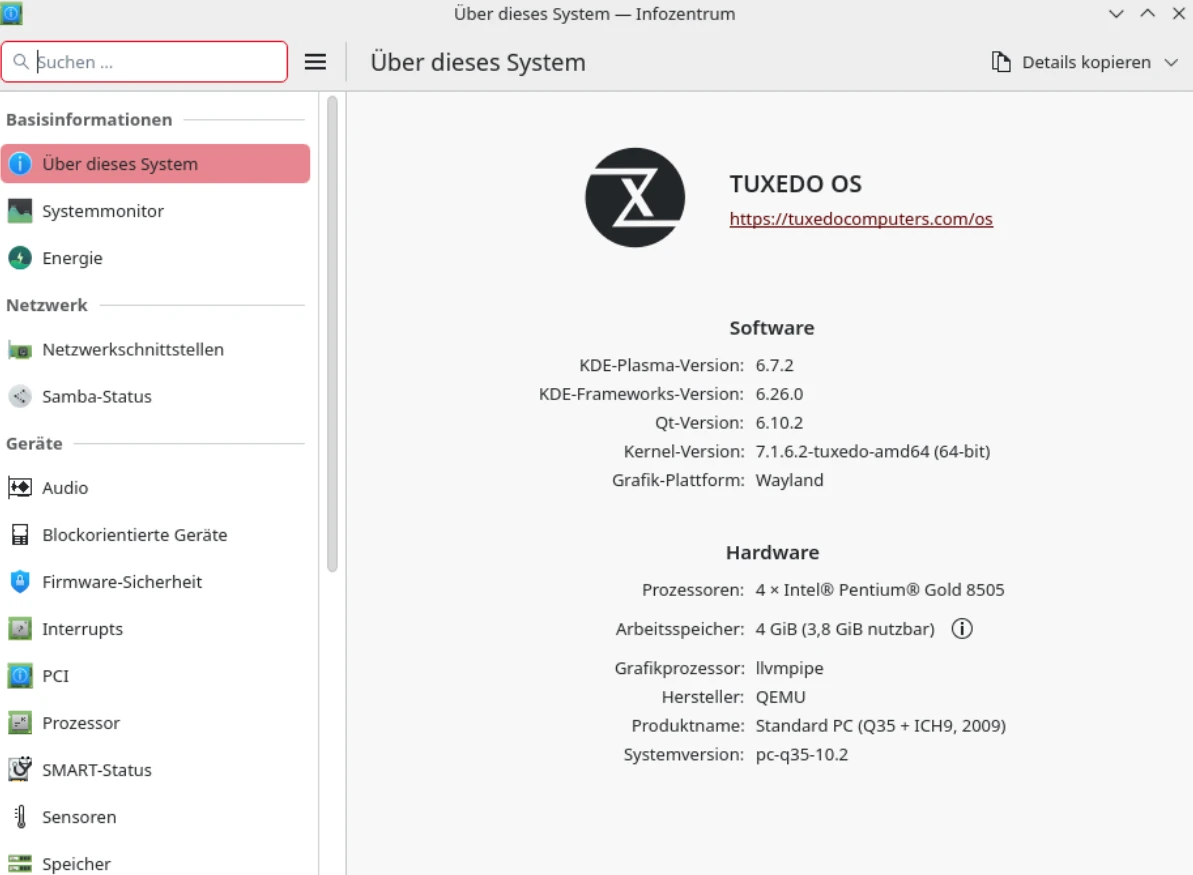This screenshot has width=1193, height=875.
Task: Copy details with Details kopieren button
Action: pos(1072,62)
